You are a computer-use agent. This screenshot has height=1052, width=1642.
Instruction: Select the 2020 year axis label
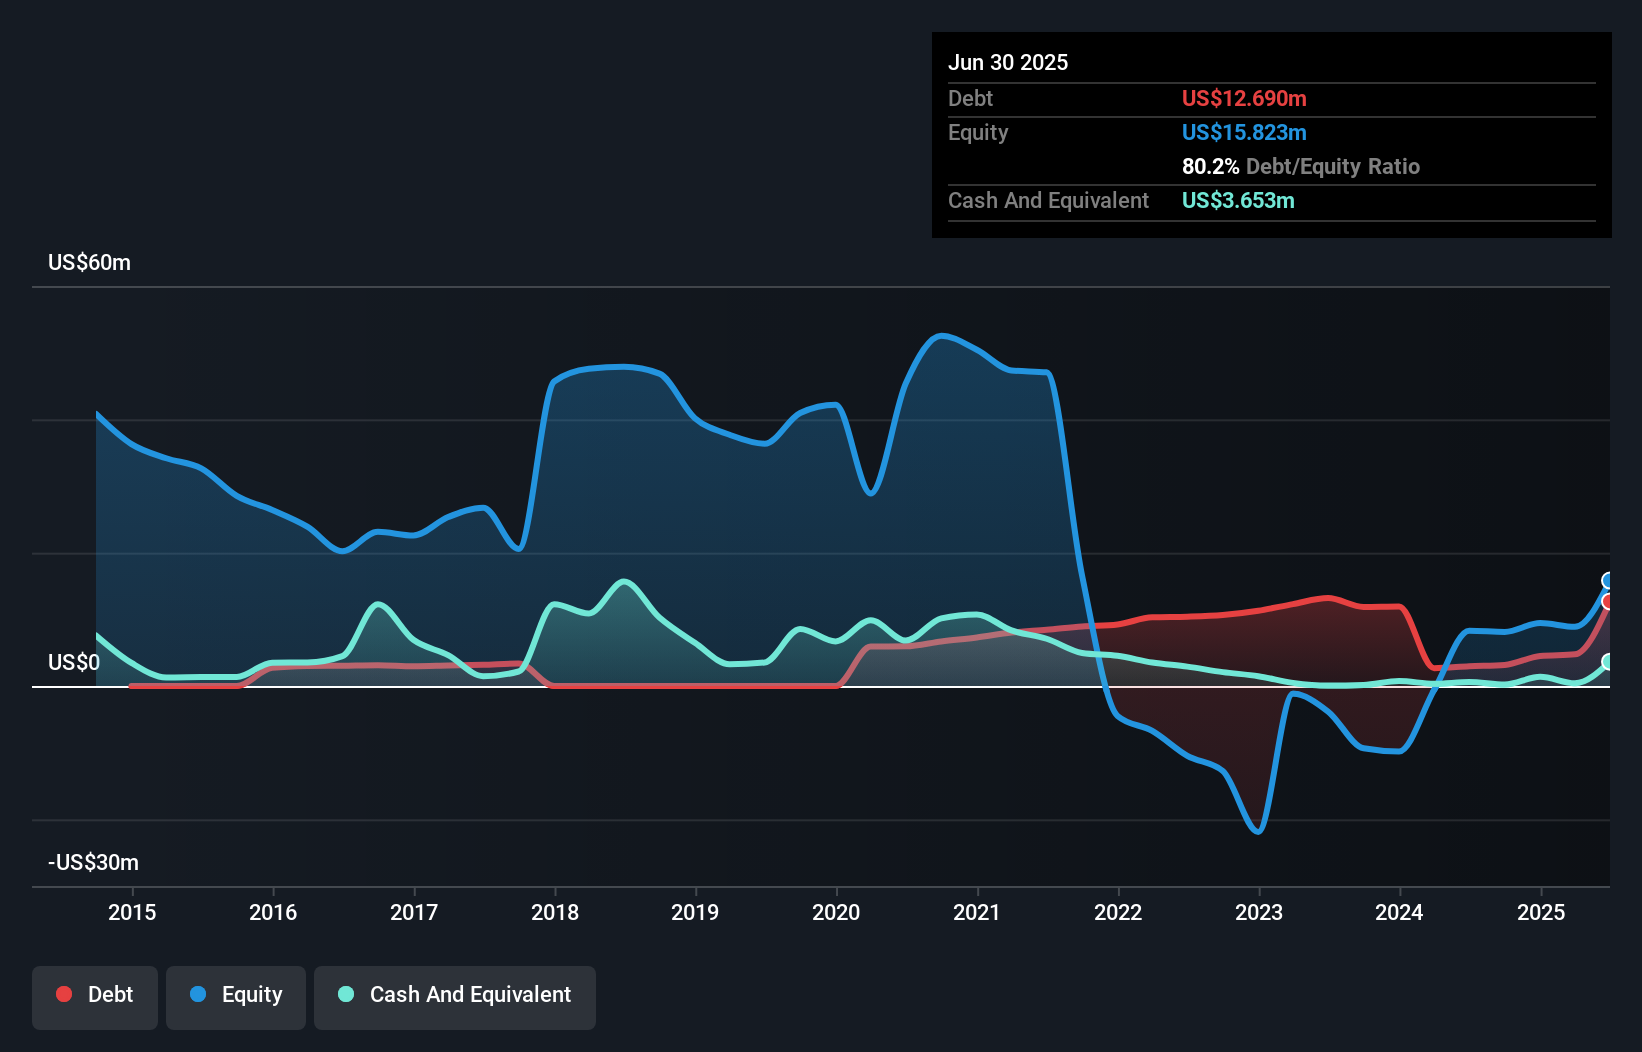tap(836, 912)
